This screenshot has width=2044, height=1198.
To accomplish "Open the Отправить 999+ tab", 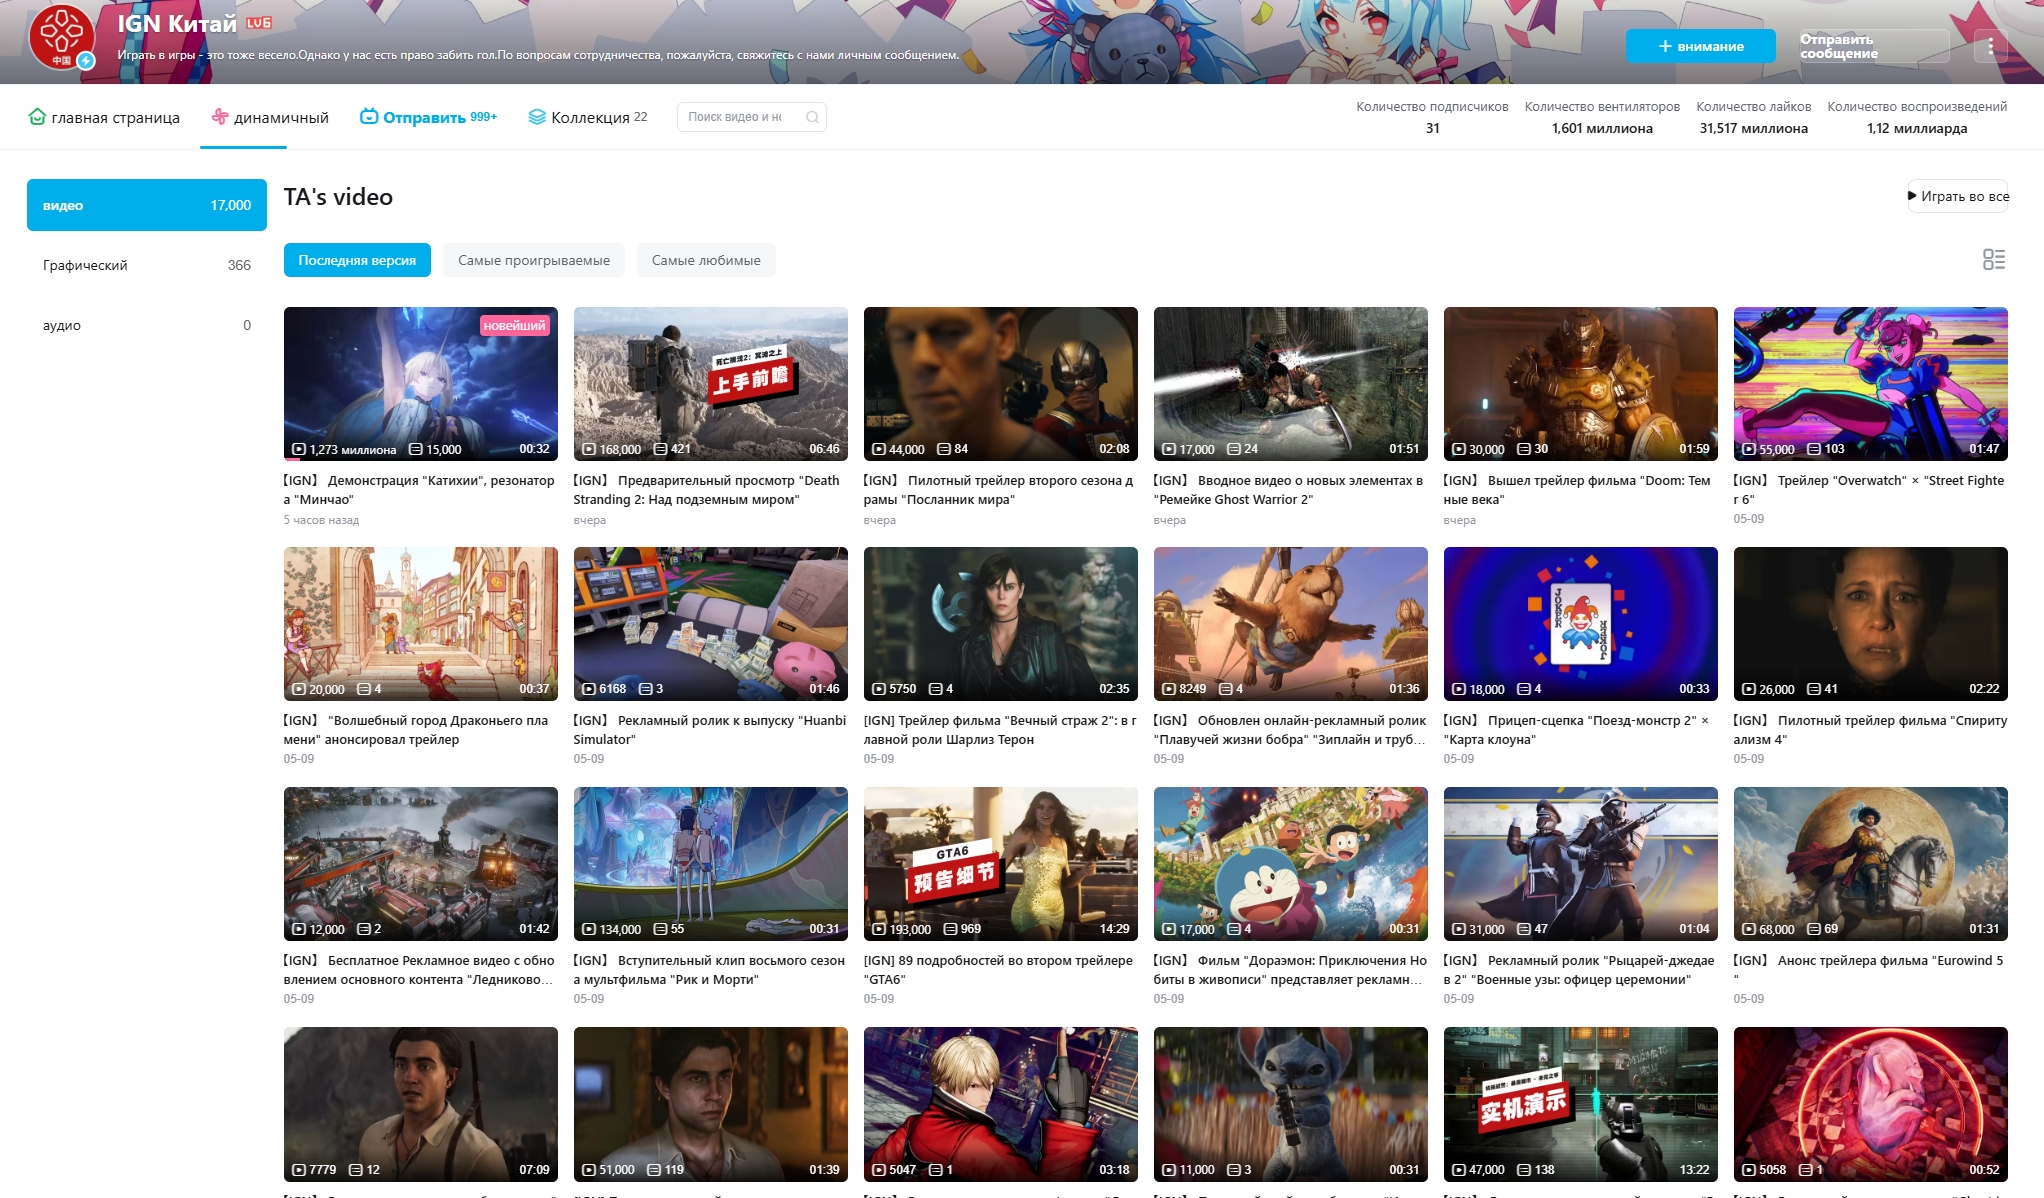I will (x=428, y=117).
